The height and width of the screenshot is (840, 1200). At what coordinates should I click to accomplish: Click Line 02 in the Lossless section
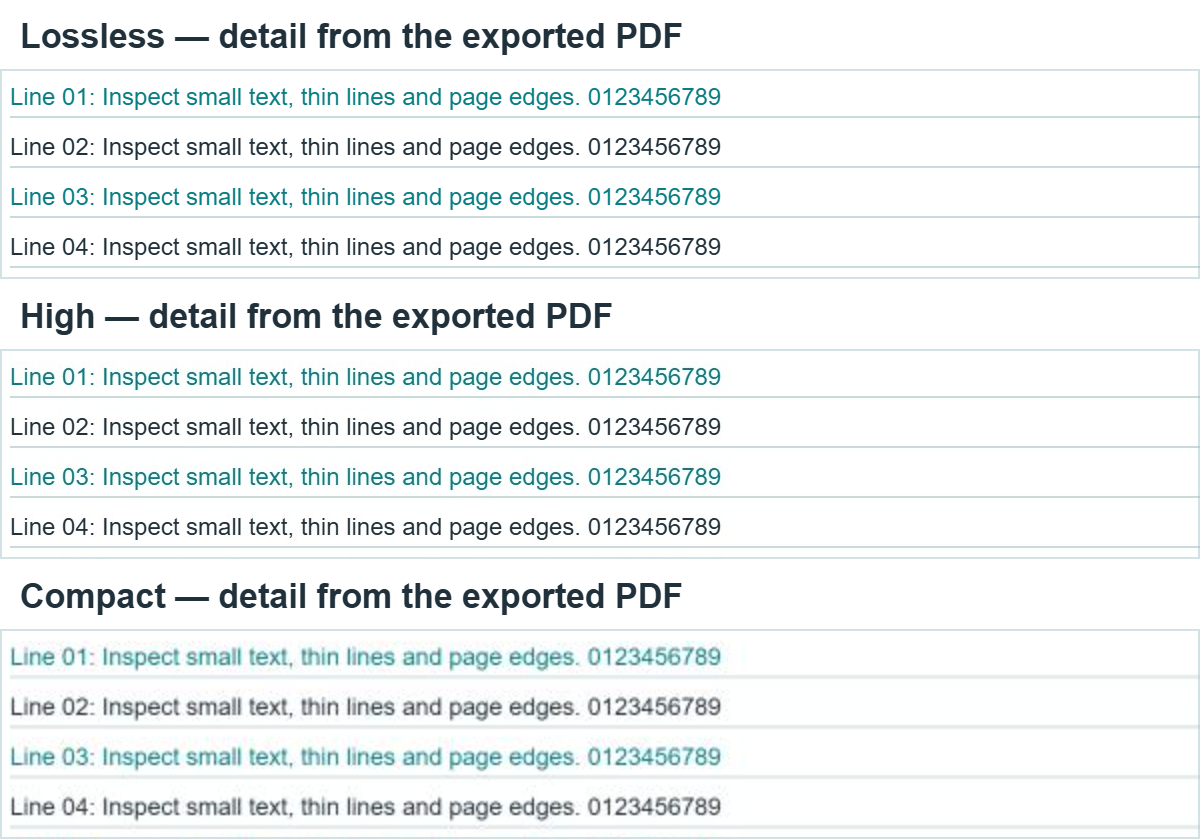pyautogui.click(x=365, y=147)
